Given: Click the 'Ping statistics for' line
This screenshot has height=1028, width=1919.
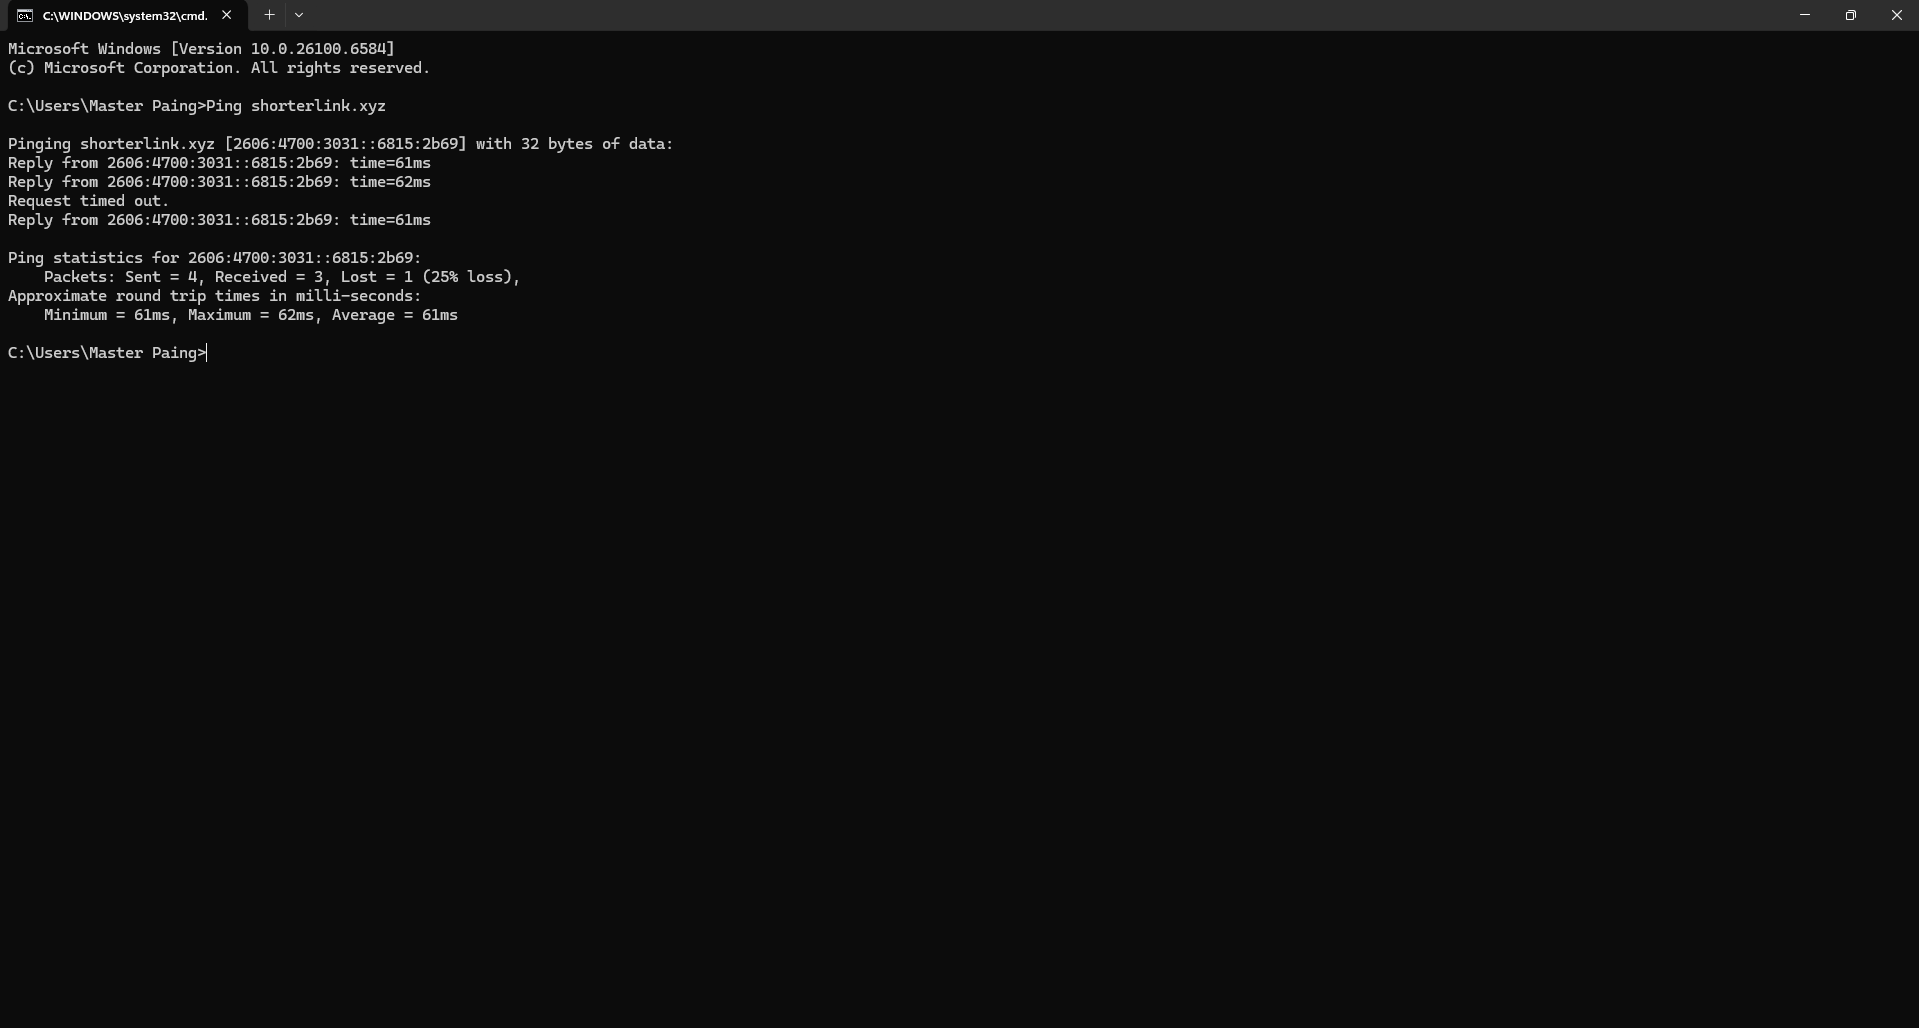Looking at the screenshot, I should point(215,258).
